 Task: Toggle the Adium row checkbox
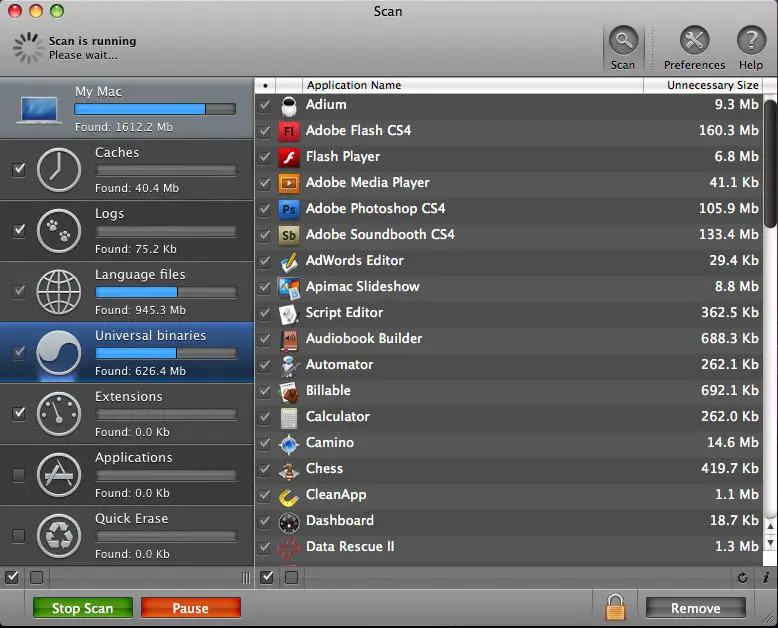pyautogui.click(x=264, y=105)
